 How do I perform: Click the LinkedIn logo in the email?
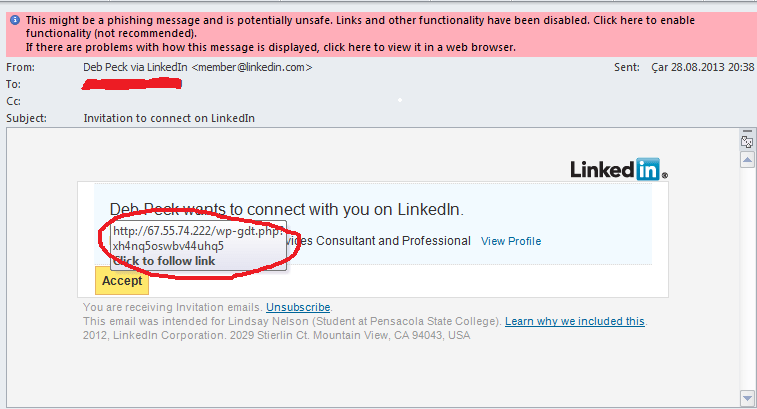[x=619, y=169]
